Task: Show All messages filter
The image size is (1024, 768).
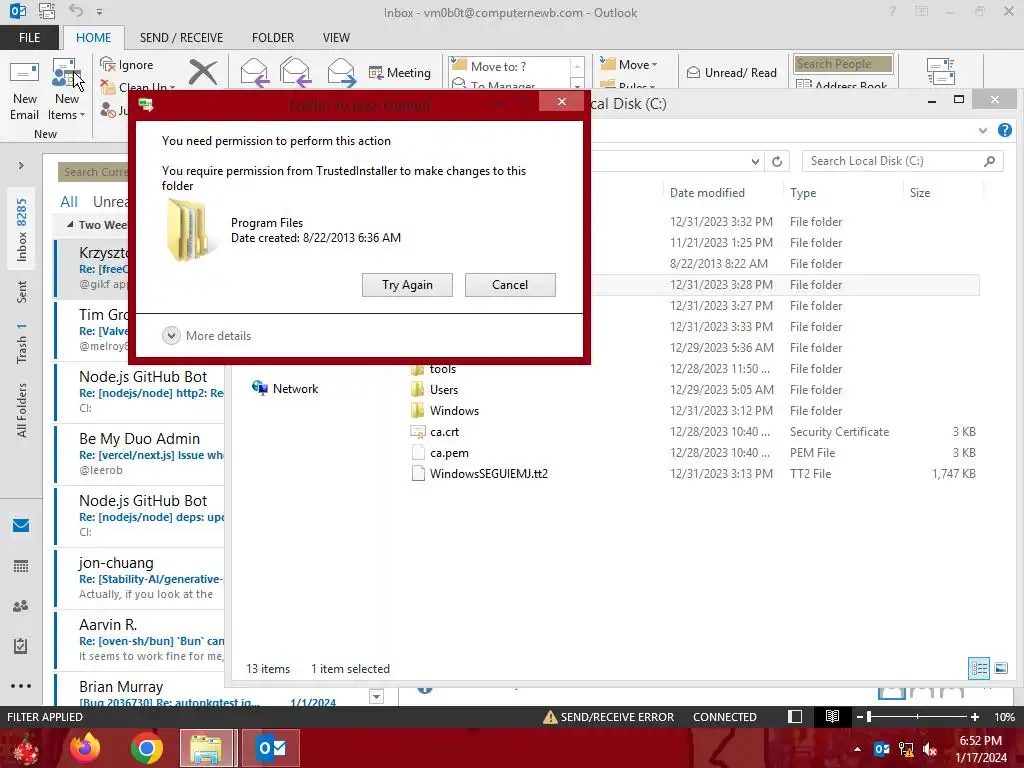Action: point(69,202)
